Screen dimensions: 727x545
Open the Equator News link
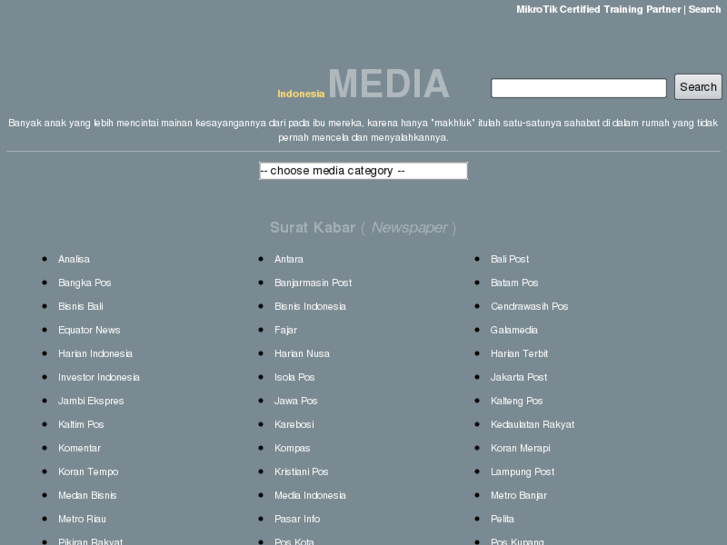(89, 330)
